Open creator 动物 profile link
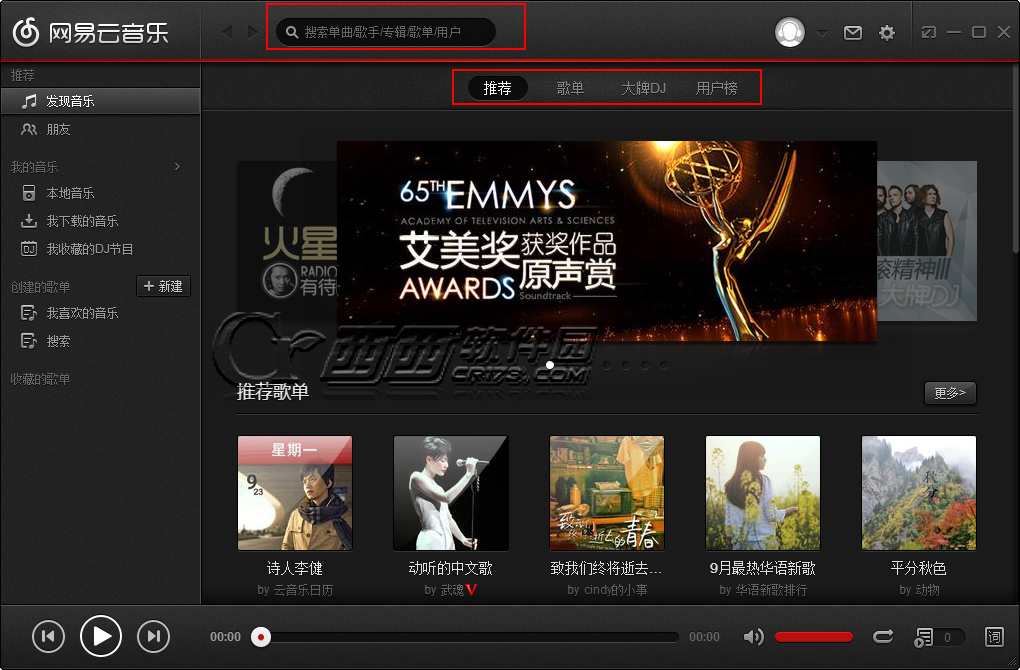 pos(928,590)
